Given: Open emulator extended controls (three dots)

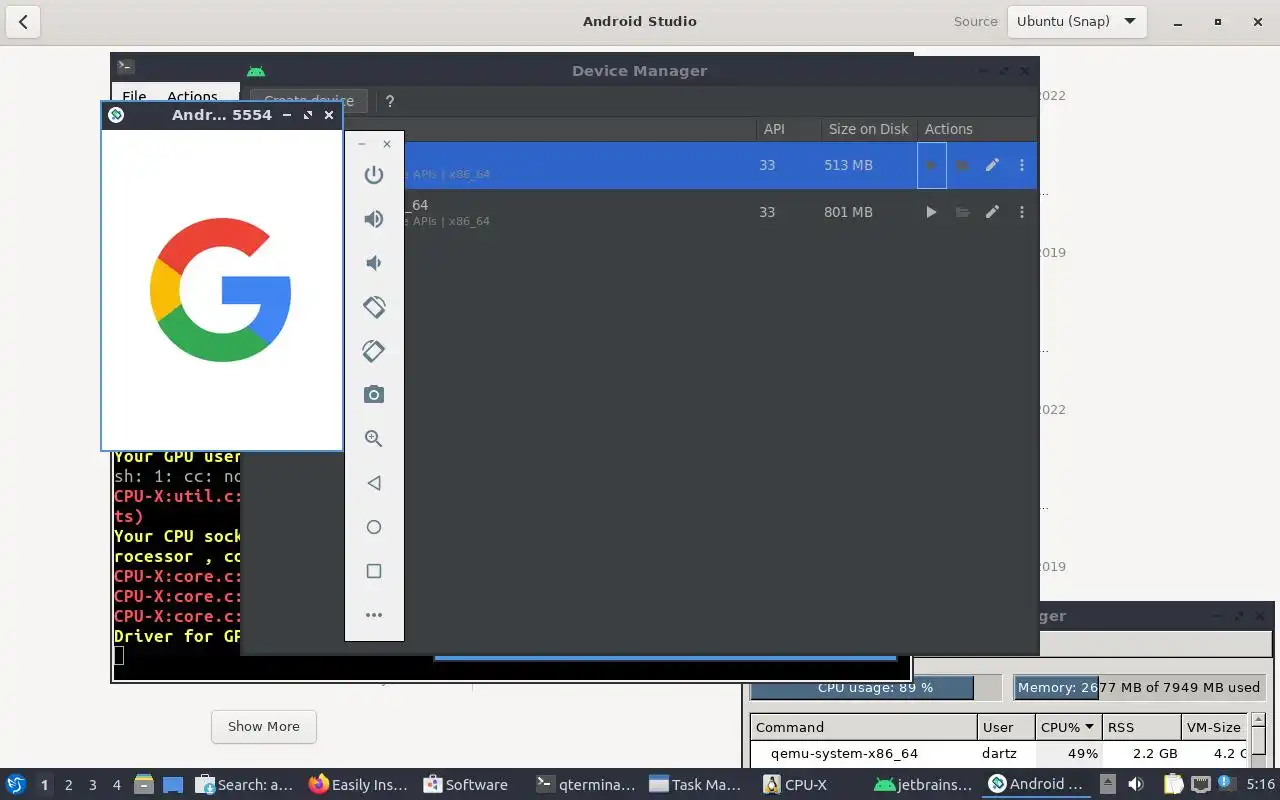Looking at the screenshot, I should tap(374, 615).
